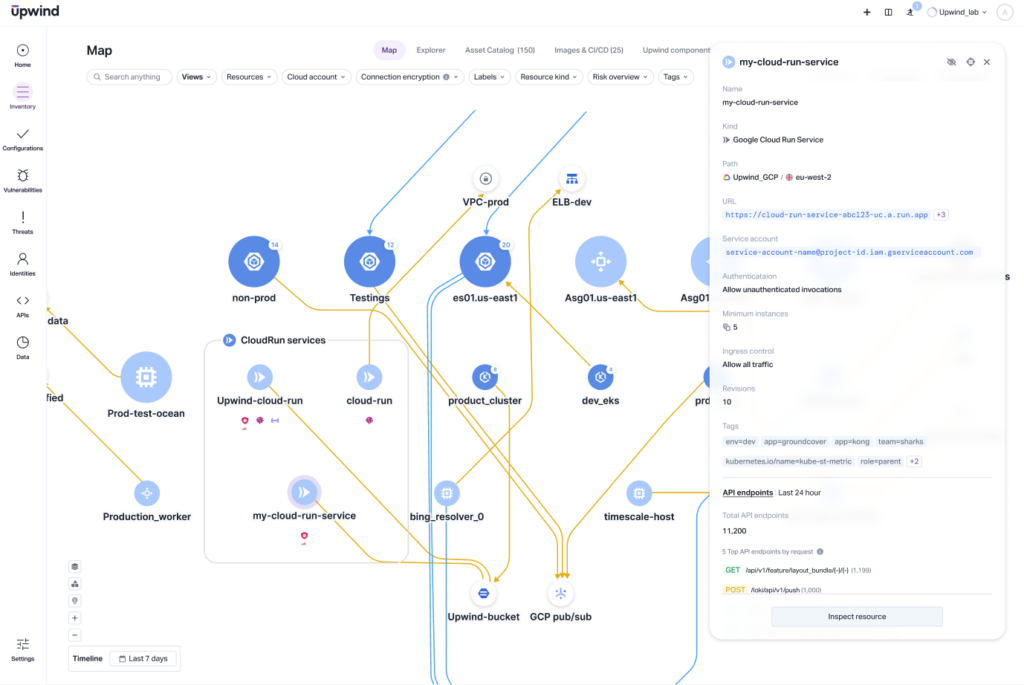Open the cloud-run-service URL link
The width and height of the screenshot is (1024, 685).
[x=826, y=215]
